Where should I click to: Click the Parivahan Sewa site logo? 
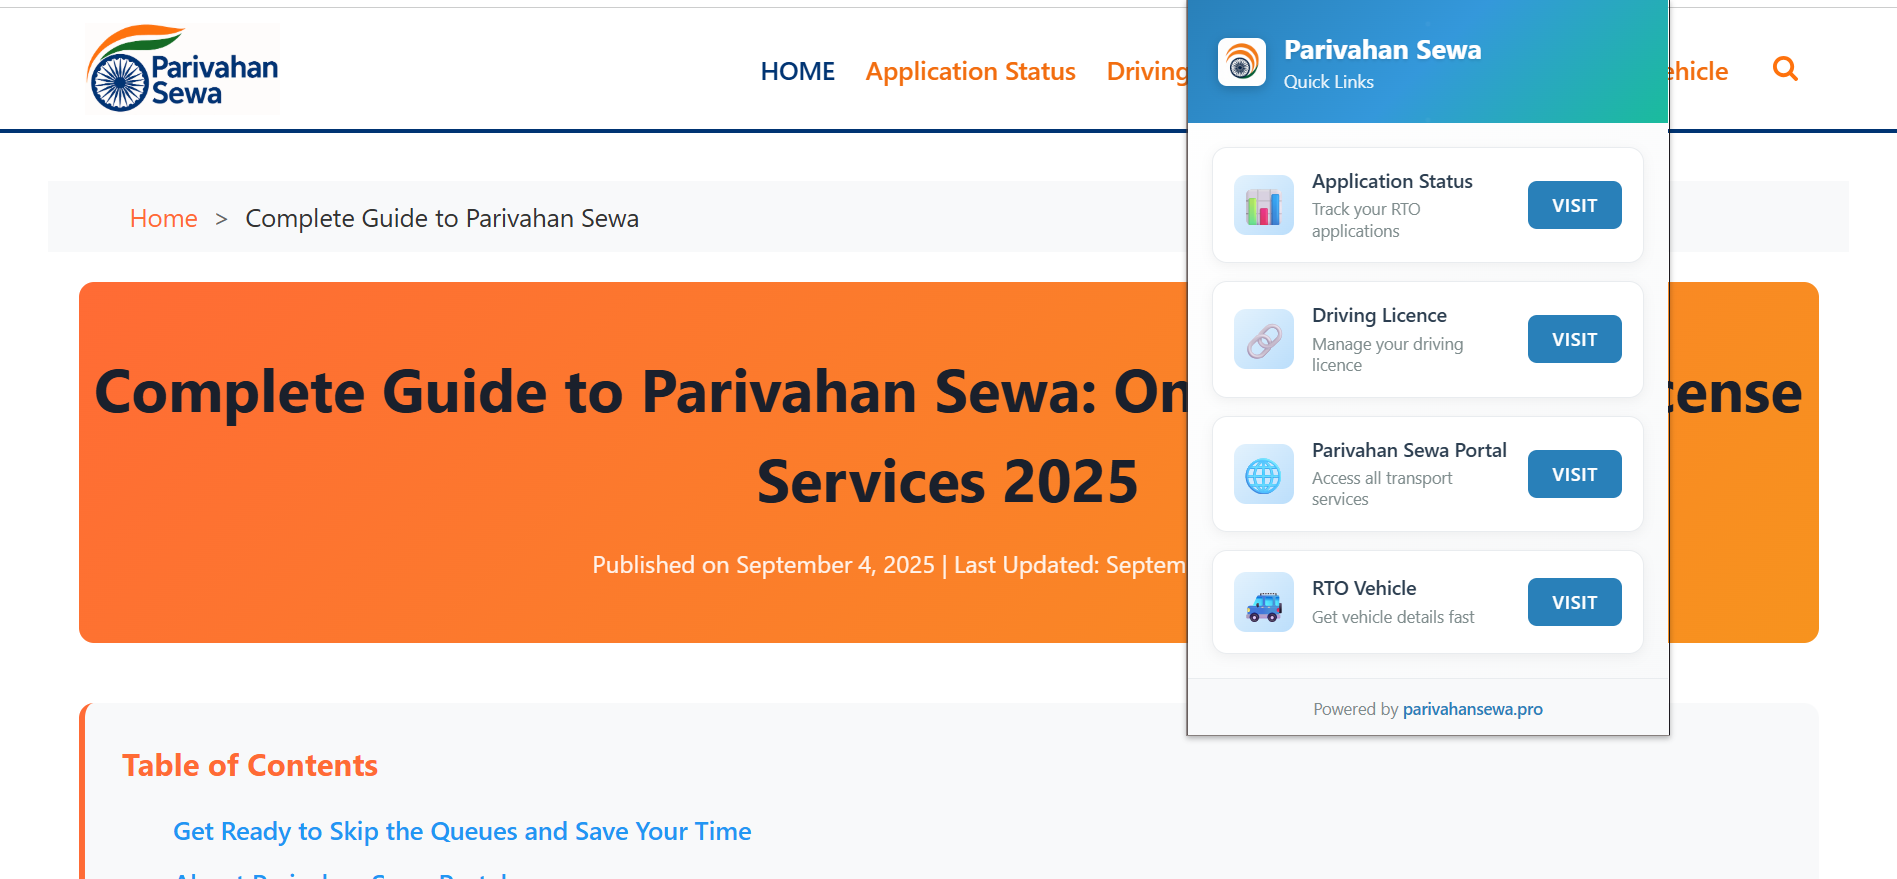pyautogui.click(x=183, y=68)
